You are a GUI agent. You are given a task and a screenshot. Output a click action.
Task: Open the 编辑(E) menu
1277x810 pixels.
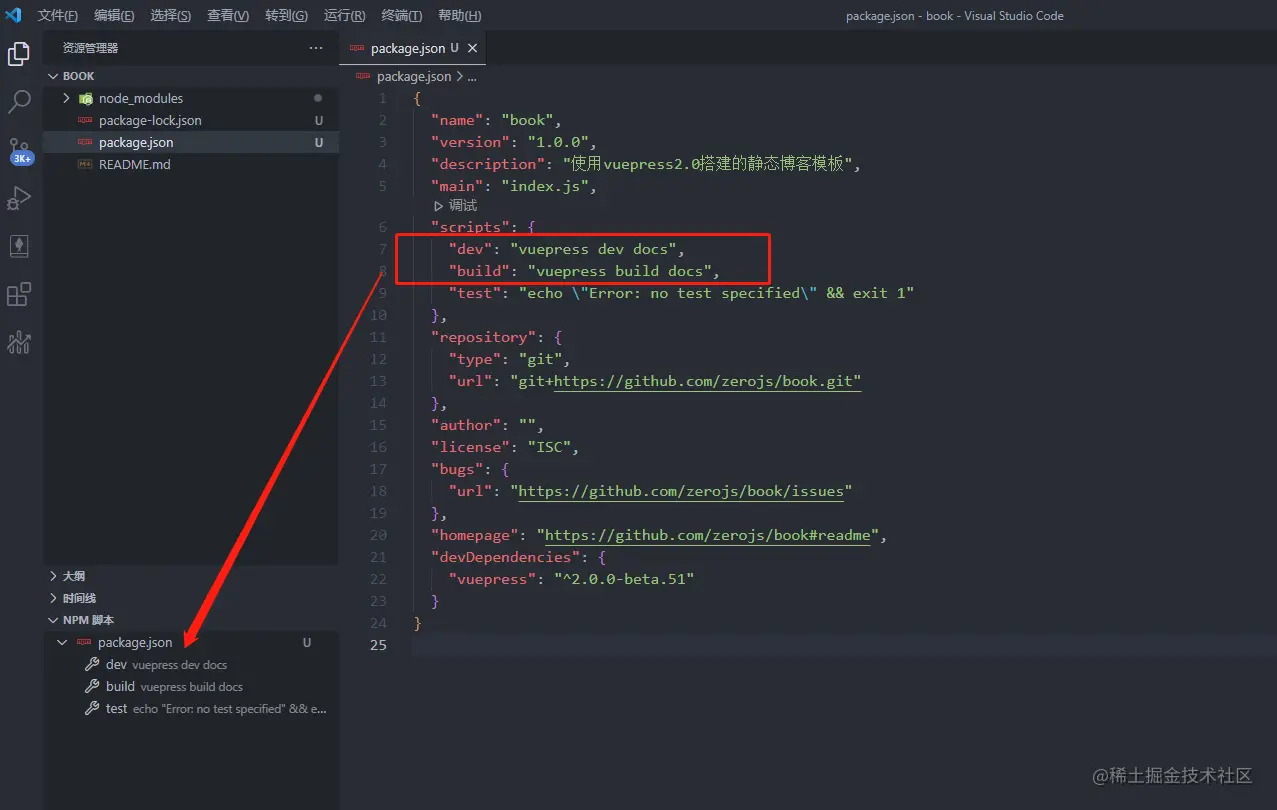(x=114, y=16)
